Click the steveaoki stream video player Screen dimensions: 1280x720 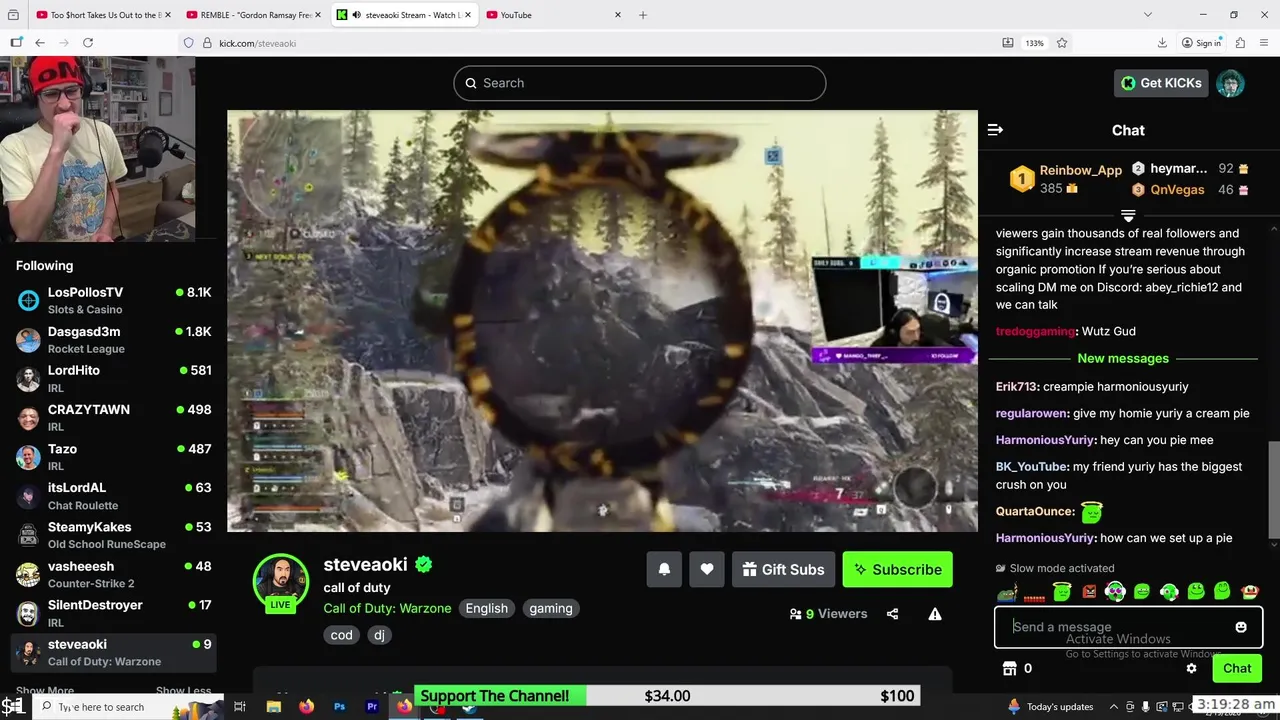(x=602, y=321)
